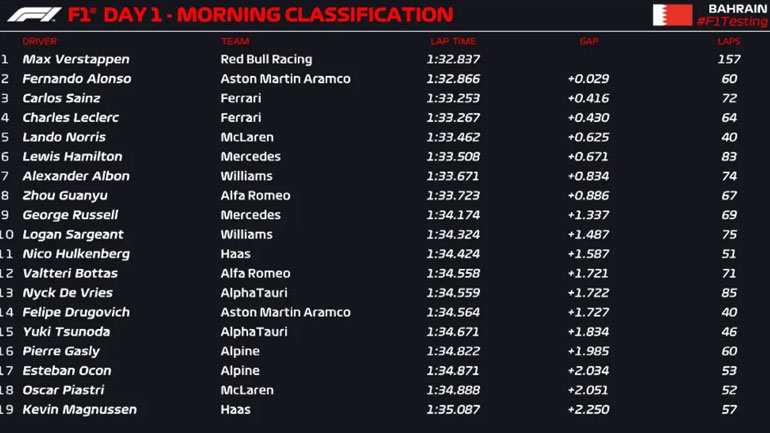The width and height of the screenshot is (770, 433).
Task: Click on Fernando Alonso's name
Action: [77, 79]
